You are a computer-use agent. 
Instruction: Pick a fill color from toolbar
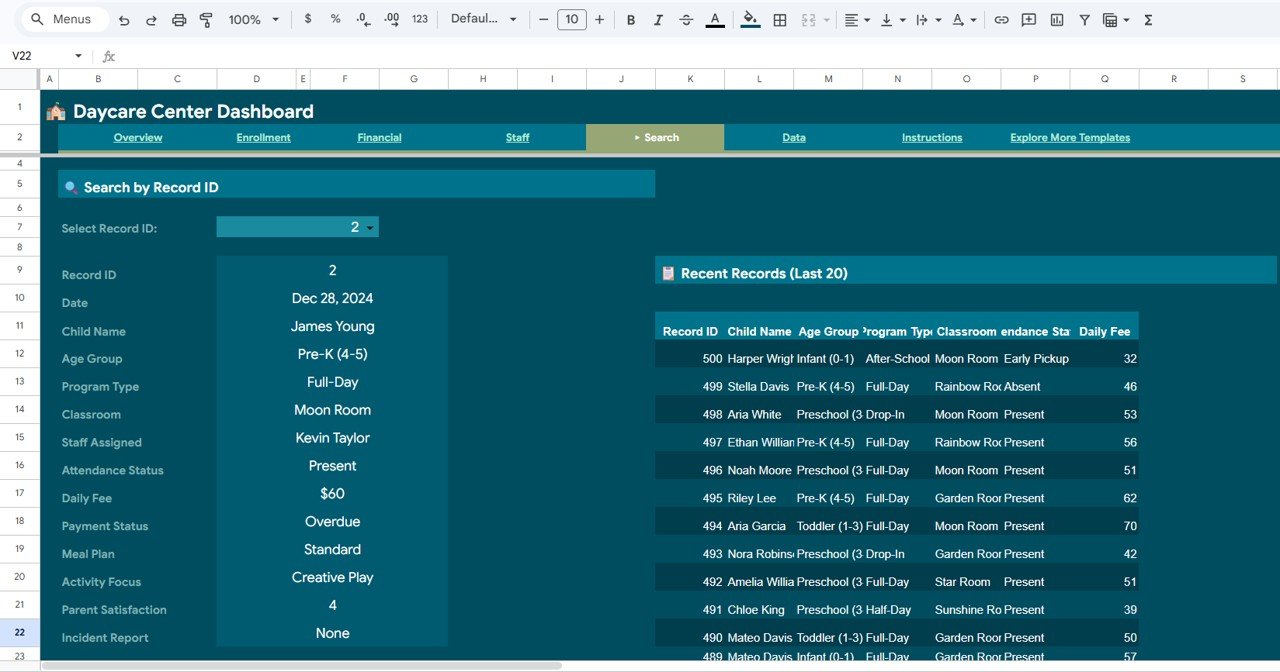(750, 20)
